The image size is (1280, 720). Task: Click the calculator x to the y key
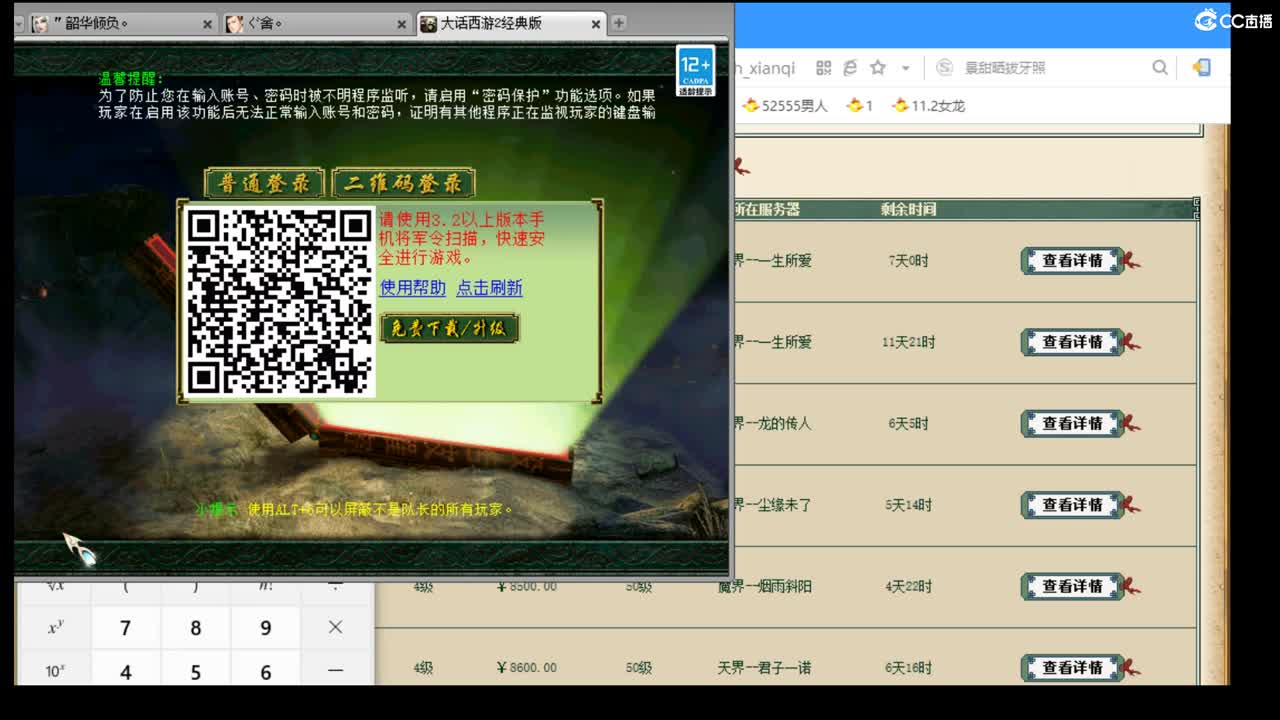55,628
